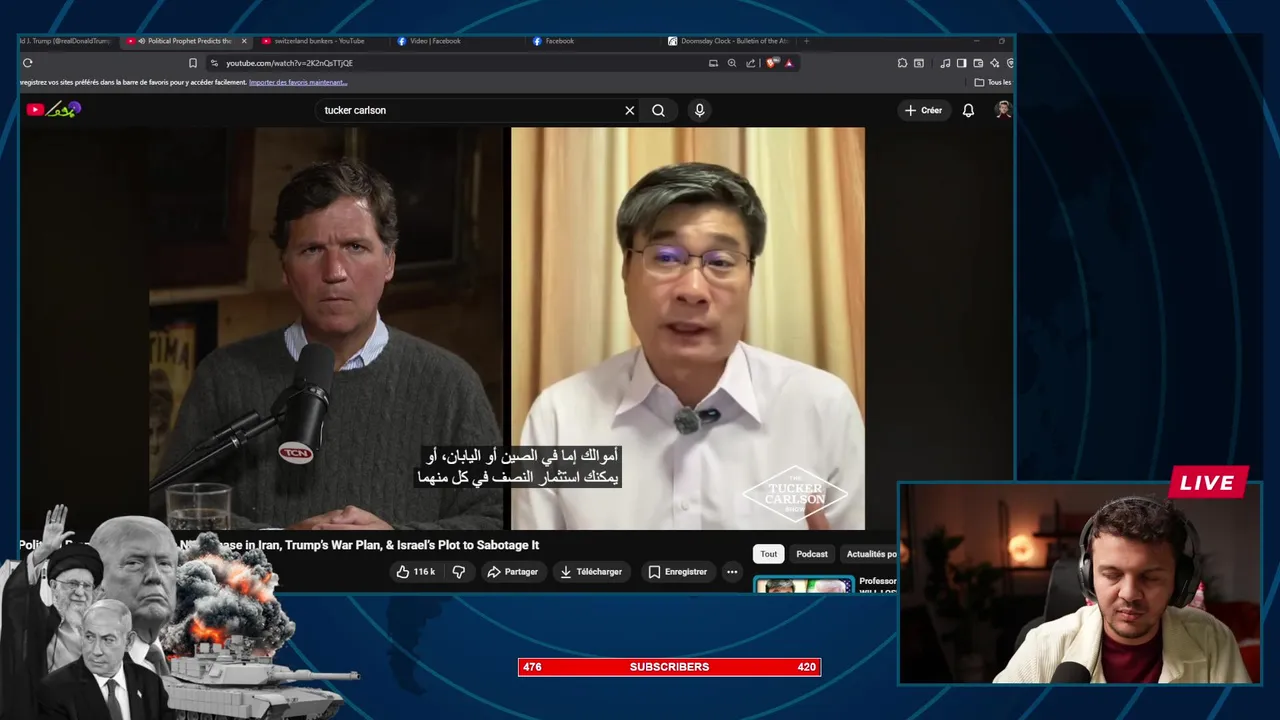Open the extensions puzzle icon
Screen dimensions: 1280x720
coord(902,63)
